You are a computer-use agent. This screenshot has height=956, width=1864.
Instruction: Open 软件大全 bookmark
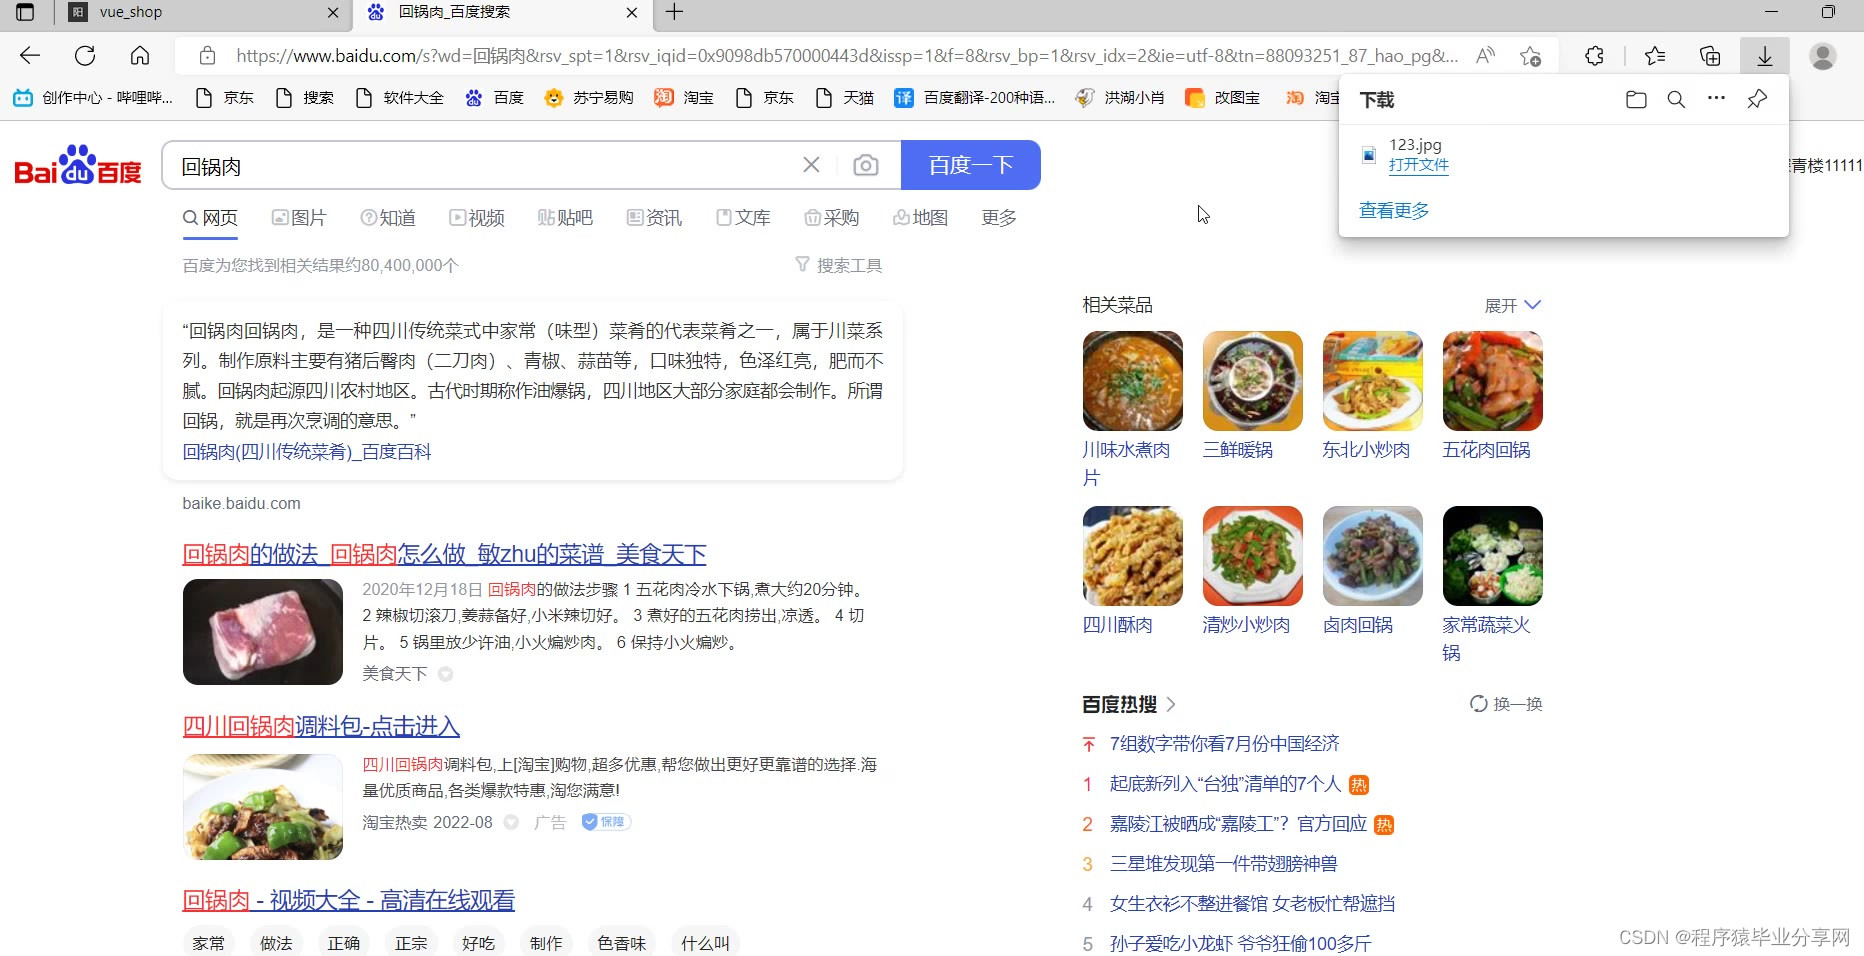coord(400,97)
